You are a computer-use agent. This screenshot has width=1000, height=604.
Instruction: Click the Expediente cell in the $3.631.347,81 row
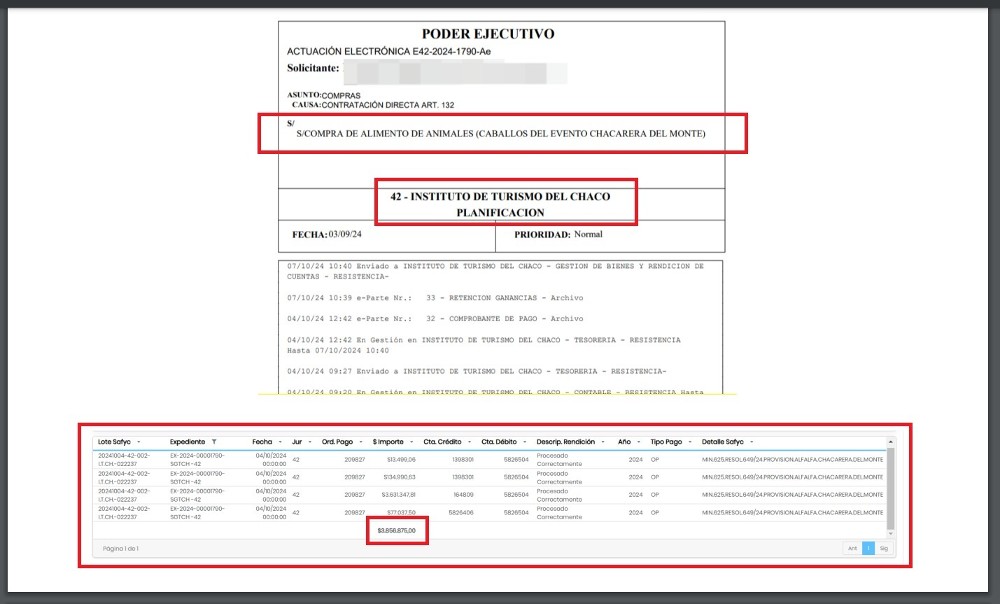click(x=197, y=495)
